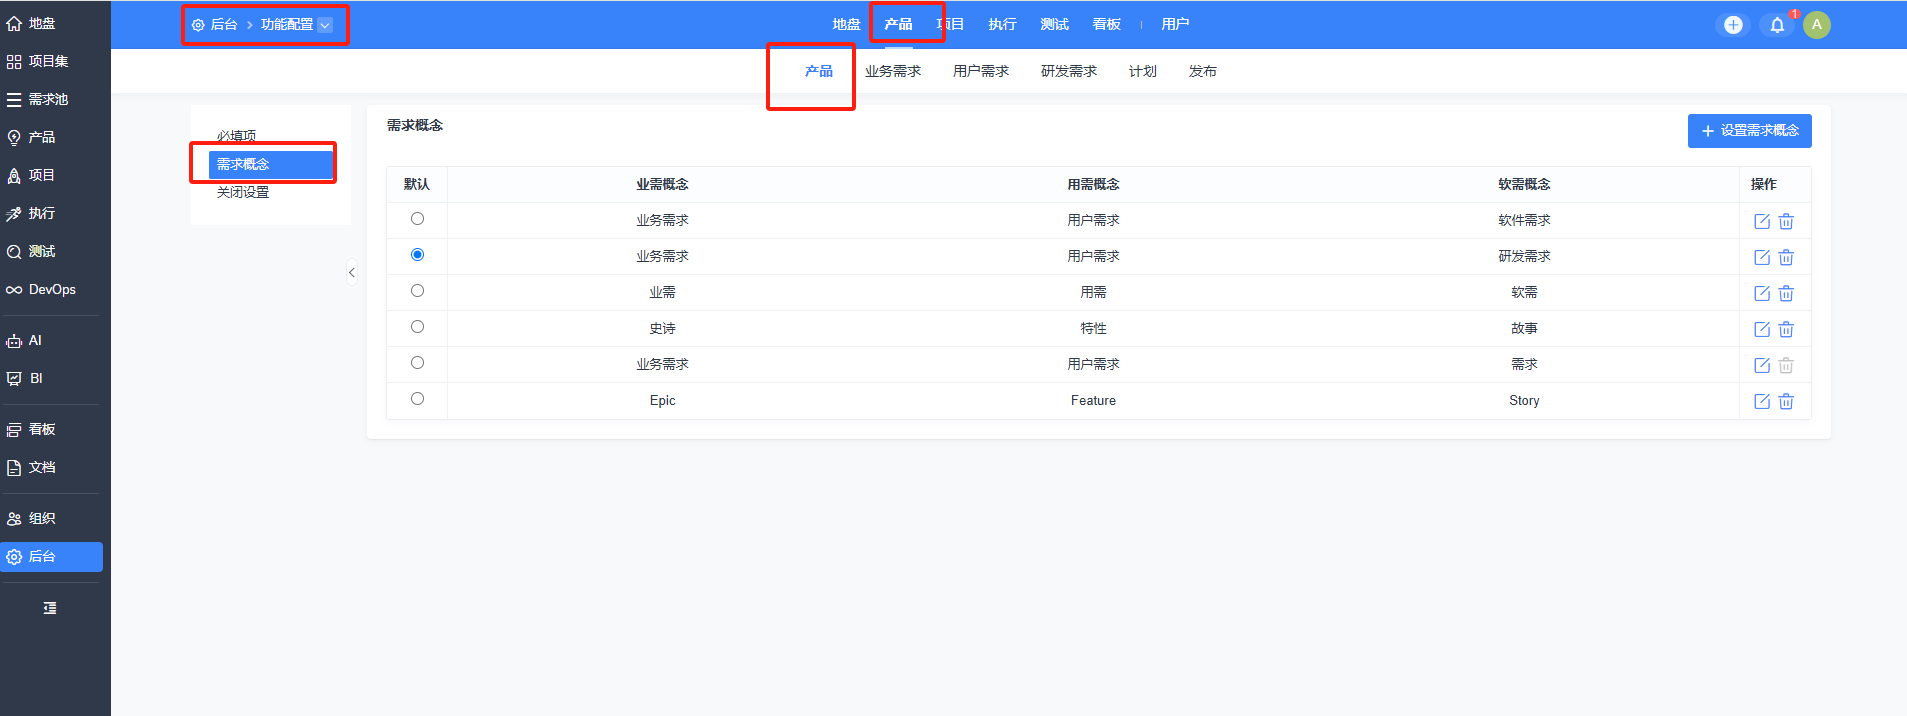Viewport: 1907px width, 716px height.
Task: Open the 产品 sub-tab
Action: tap(819, 71)
